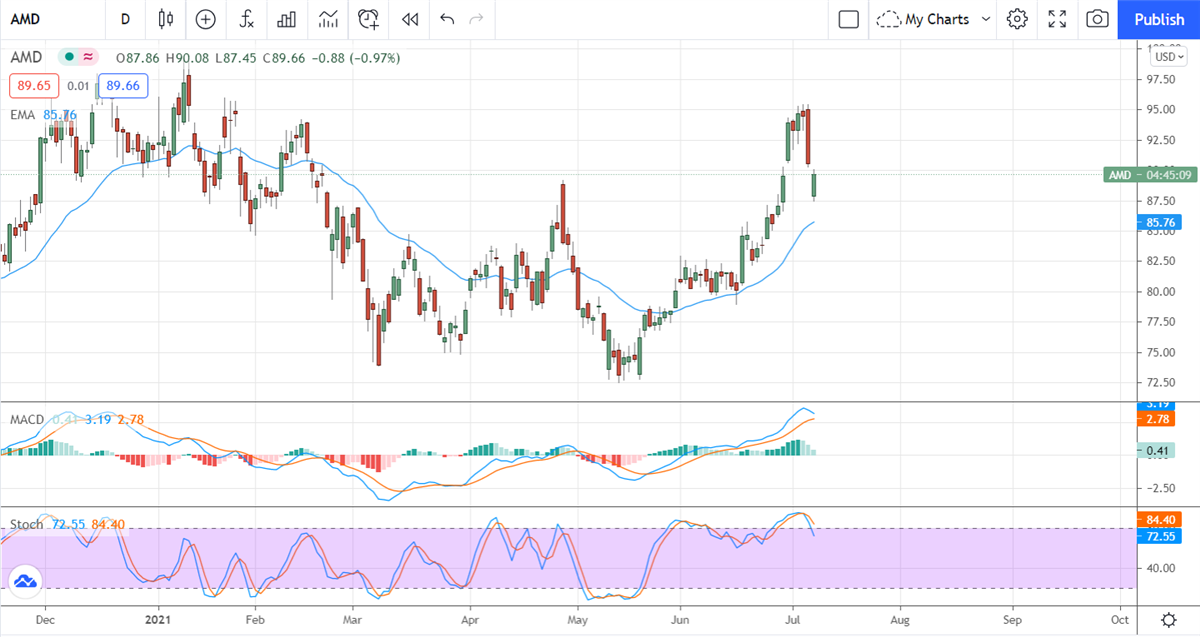Viewport: 1200px width, 637px height.
Task: Open the candlestick chart style selector
Action: coord(166,19)
